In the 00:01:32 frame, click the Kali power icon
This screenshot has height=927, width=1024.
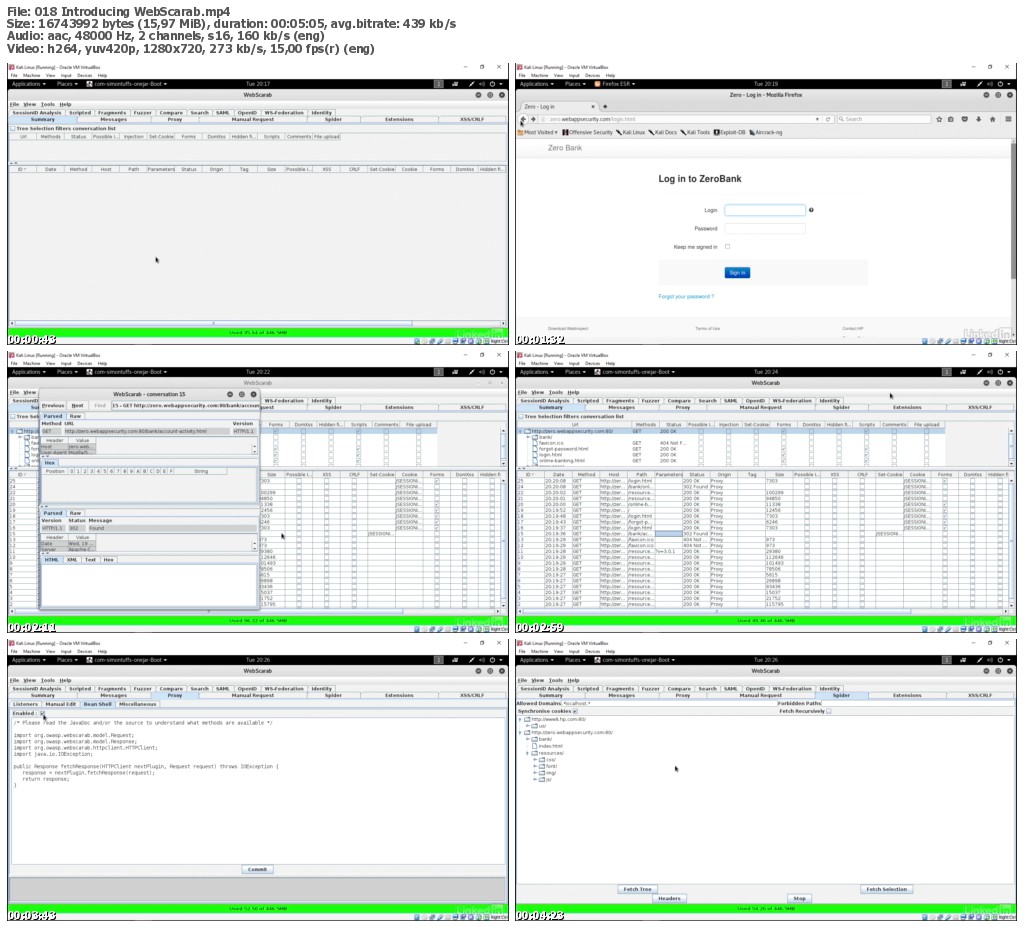[x=1001, y=84]
